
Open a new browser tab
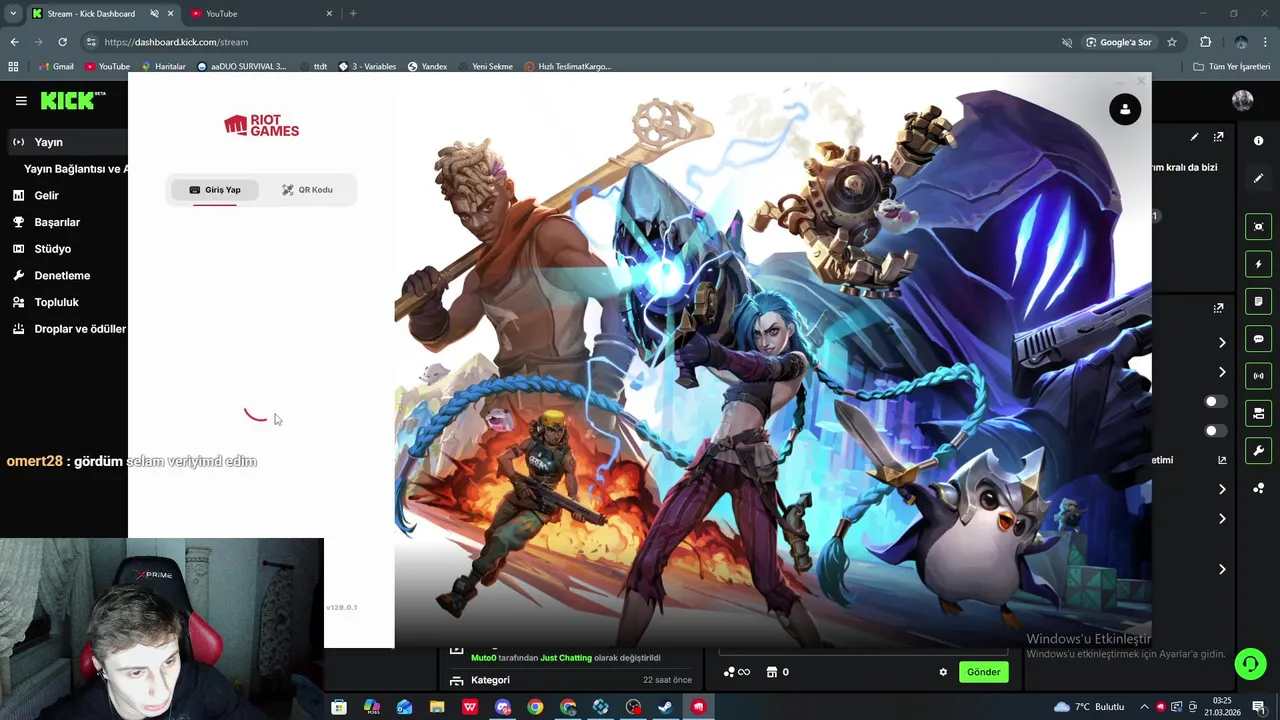(353, 14)
